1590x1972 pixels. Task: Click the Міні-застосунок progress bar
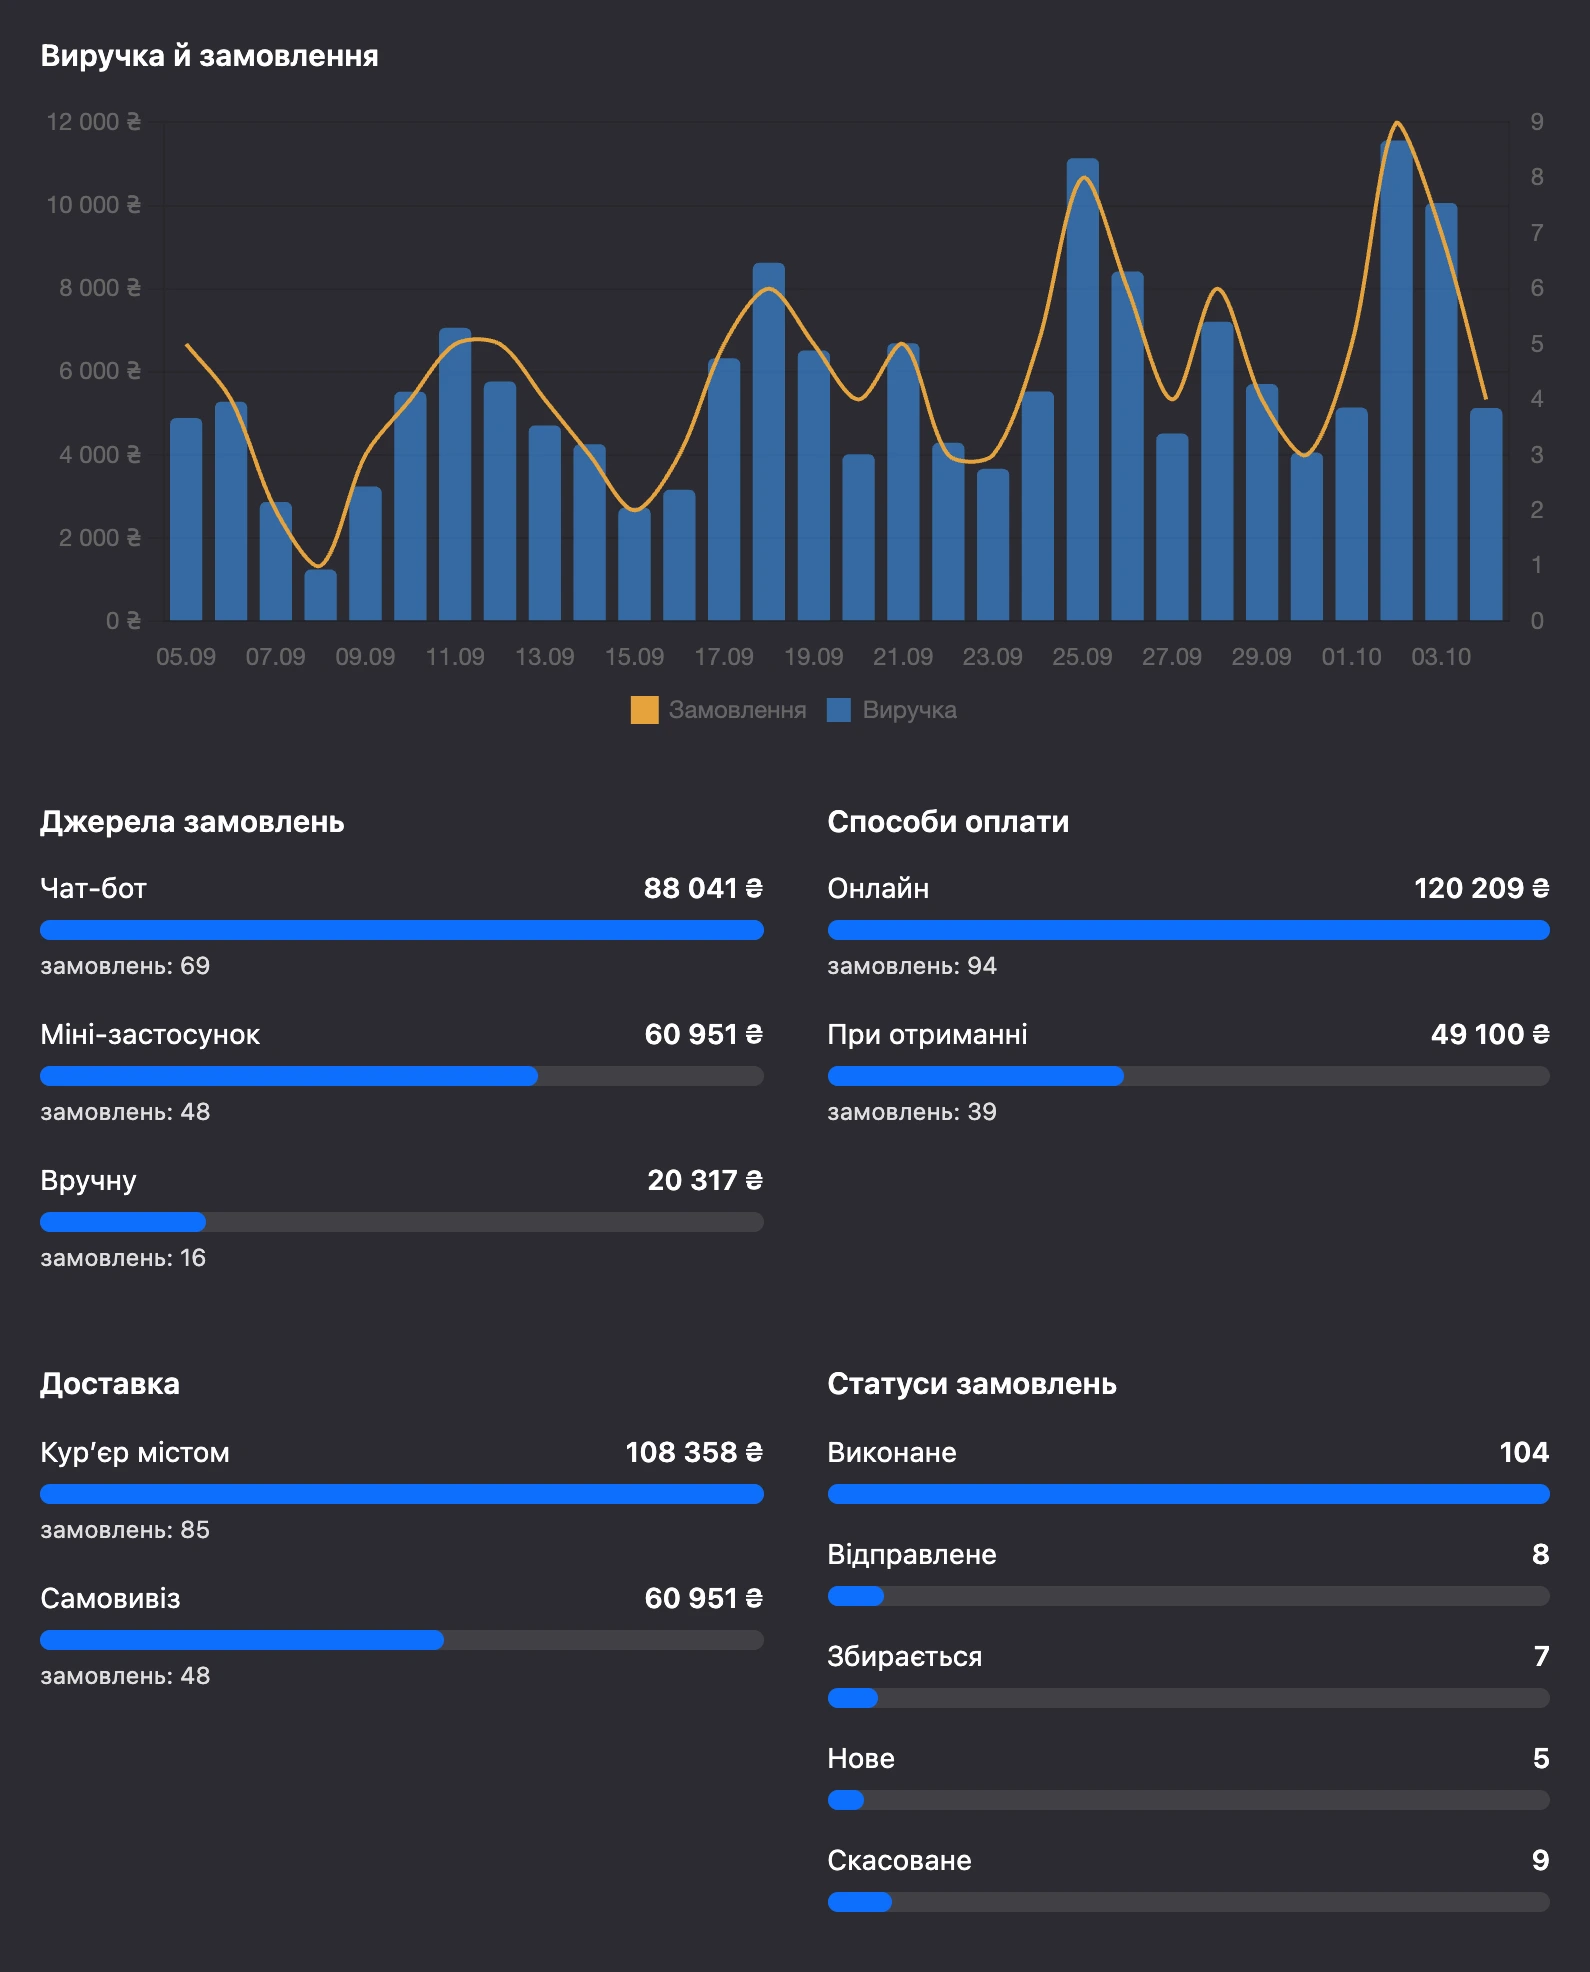pos(402,1076)
